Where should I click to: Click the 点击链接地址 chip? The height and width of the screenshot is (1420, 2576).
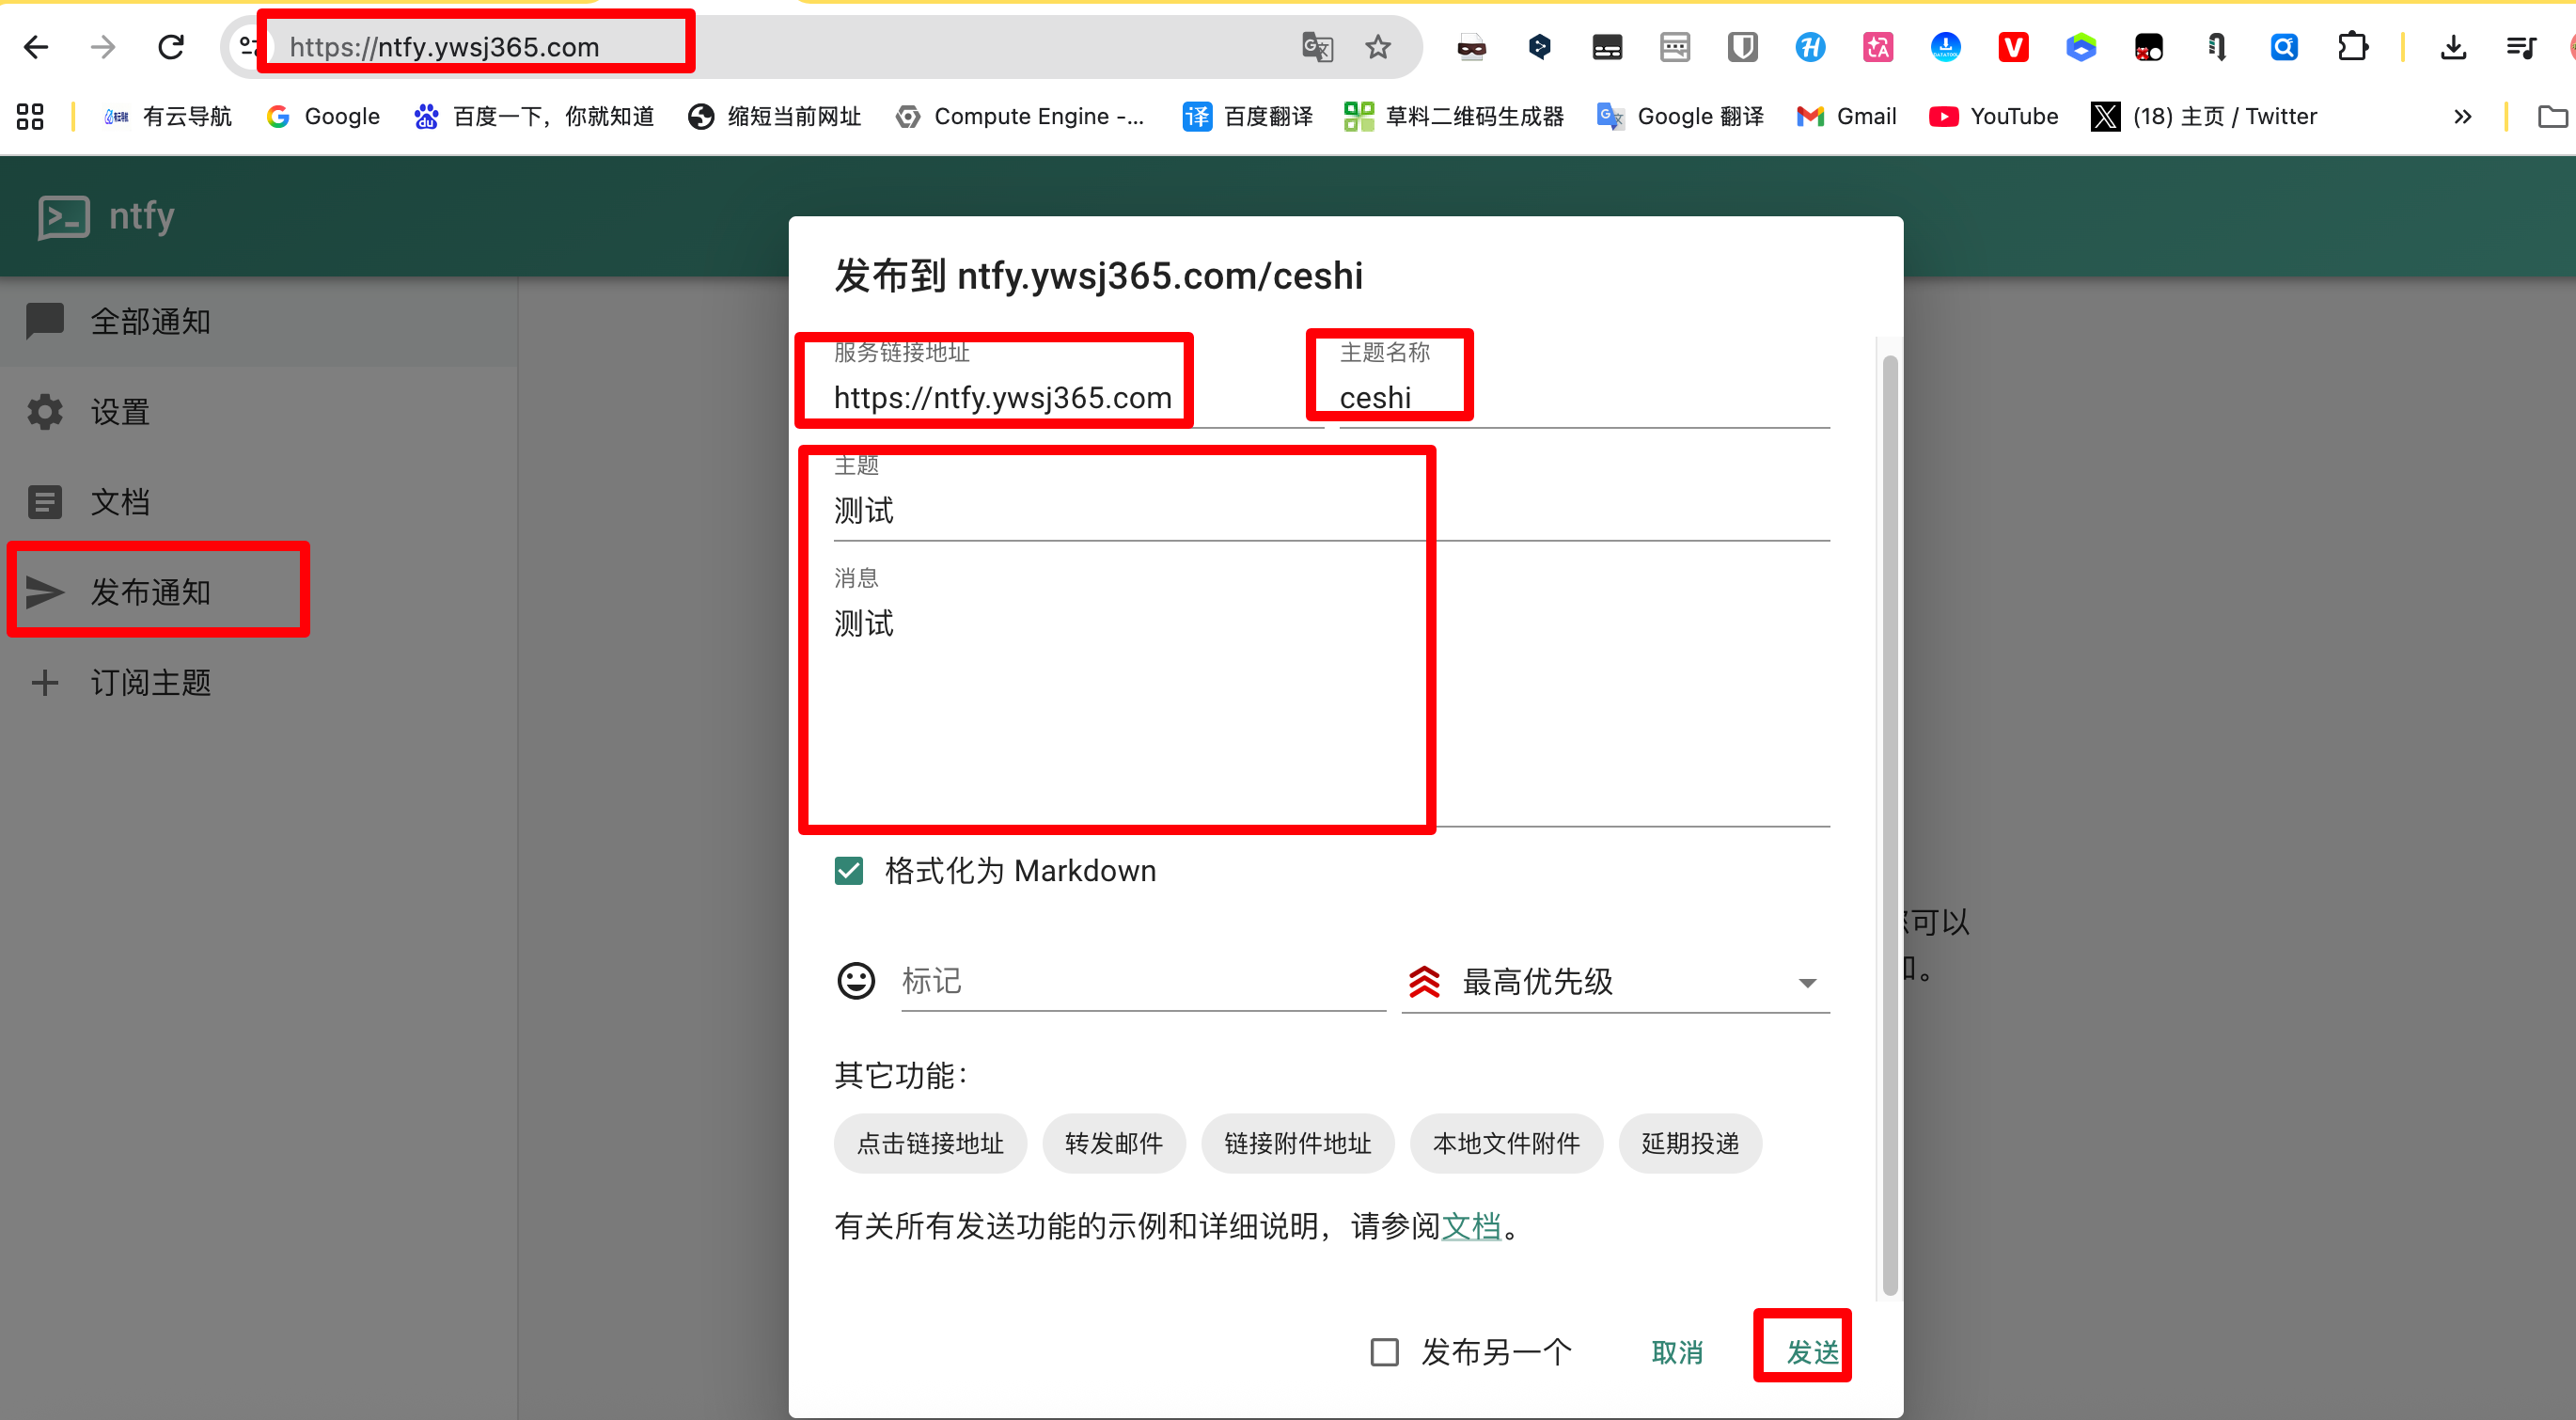coord(930,1143)
